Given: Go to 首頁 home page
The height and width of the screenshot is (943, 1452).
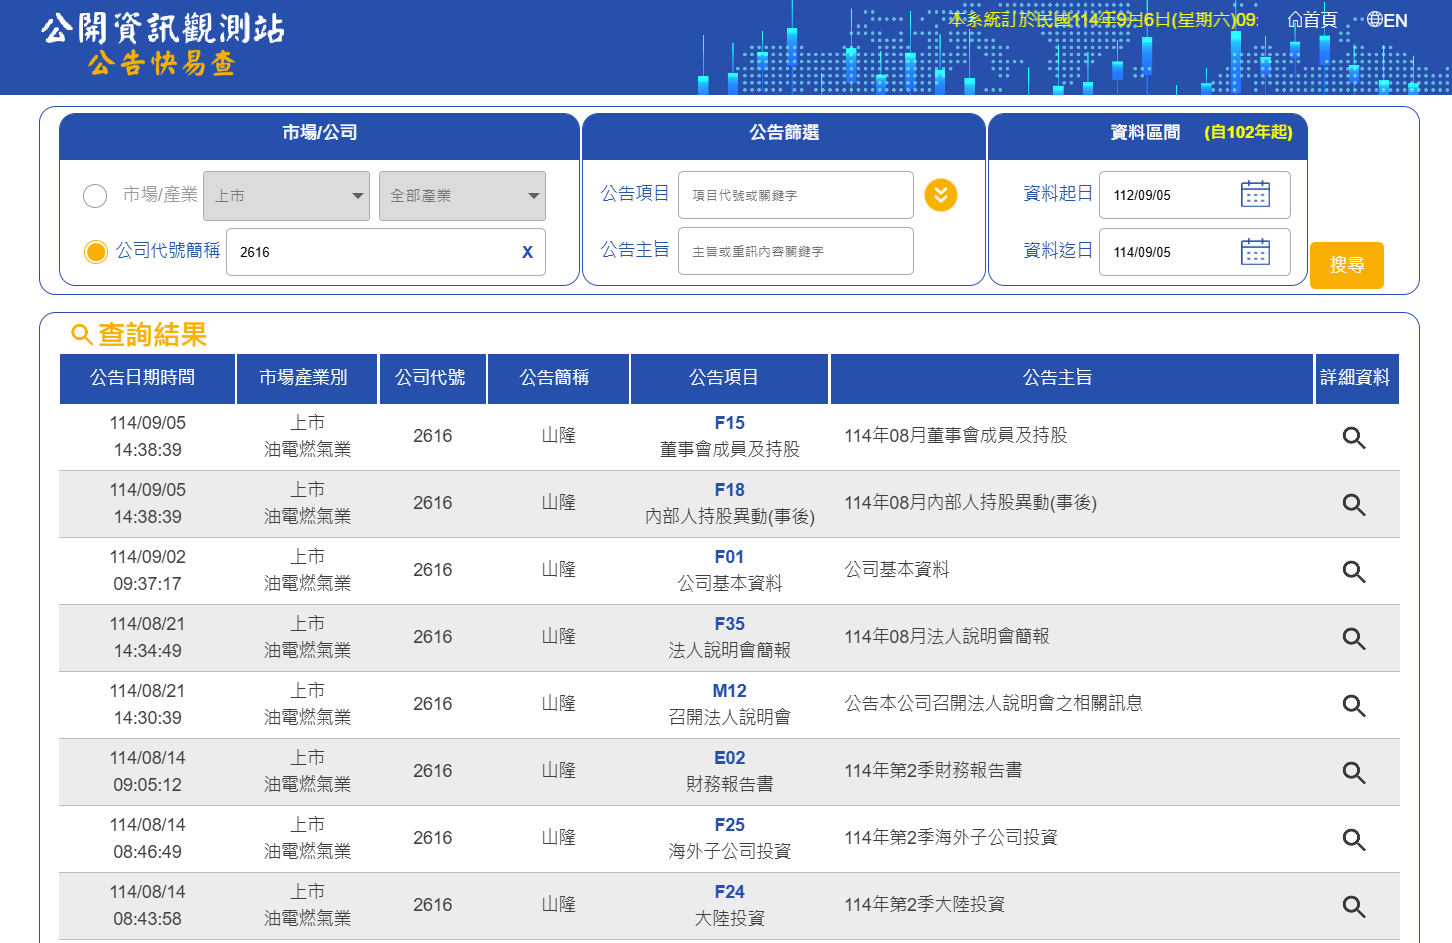Looking at the screenshot, I should tap(1312, 20).
